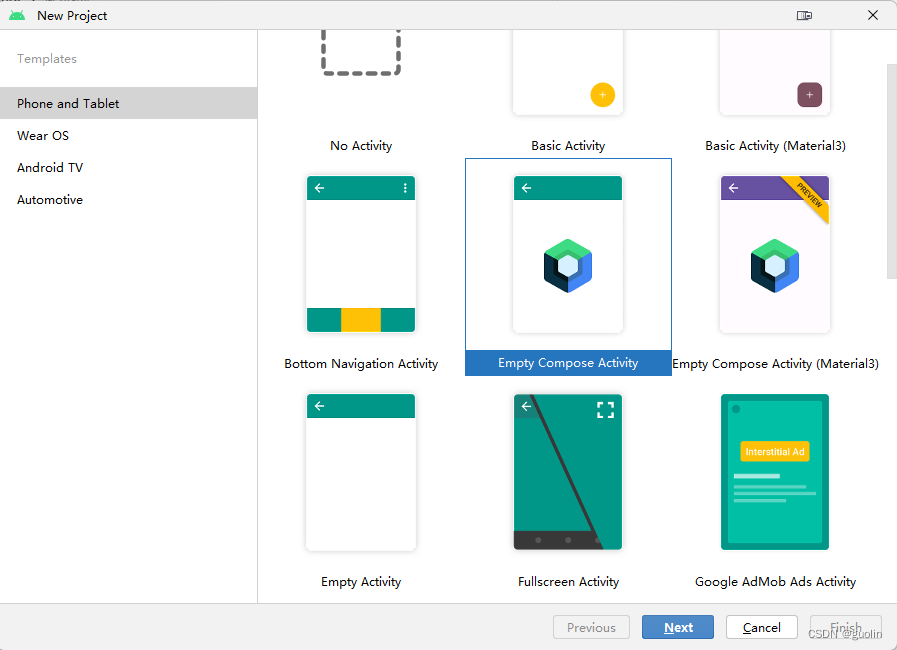Click the yellow PREVIEW ribbon on Material3 card

[x=809, y=196]
